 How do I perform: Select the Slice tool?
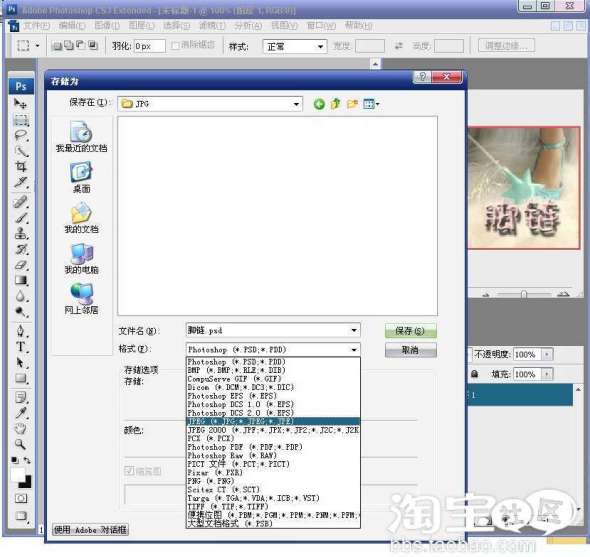[21, 182]
